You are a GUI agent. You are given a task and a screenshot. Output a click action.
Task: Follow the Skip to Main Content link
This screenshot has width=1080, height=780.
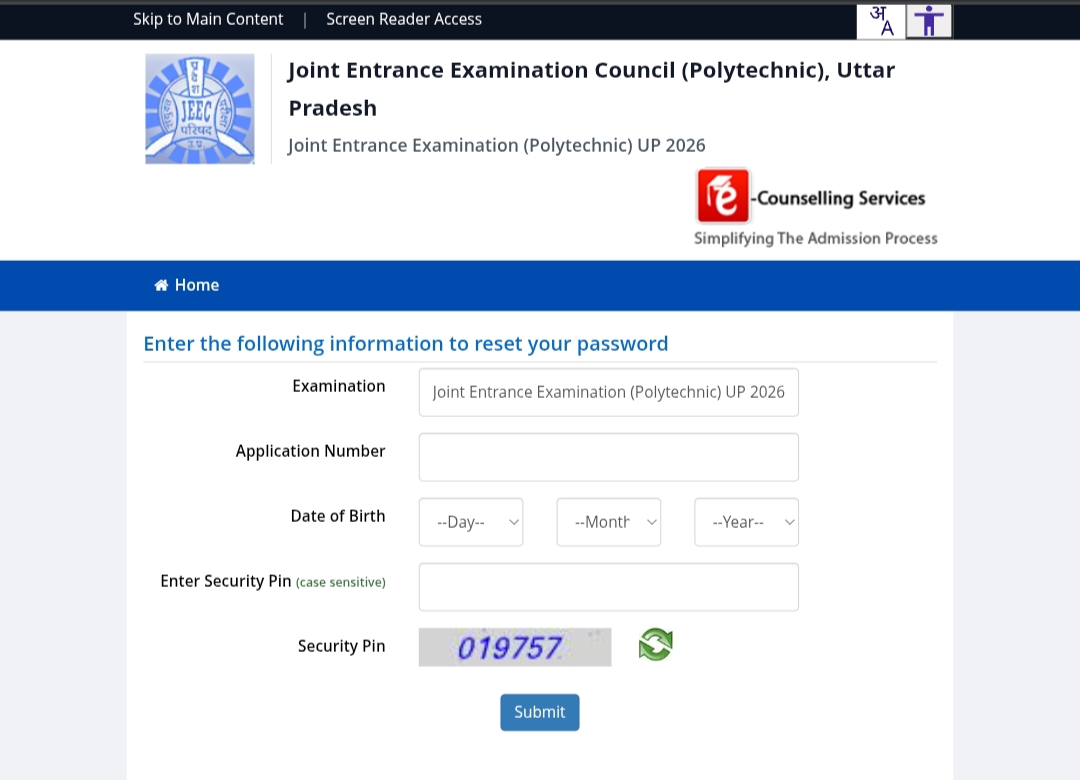tap(208, 19)
